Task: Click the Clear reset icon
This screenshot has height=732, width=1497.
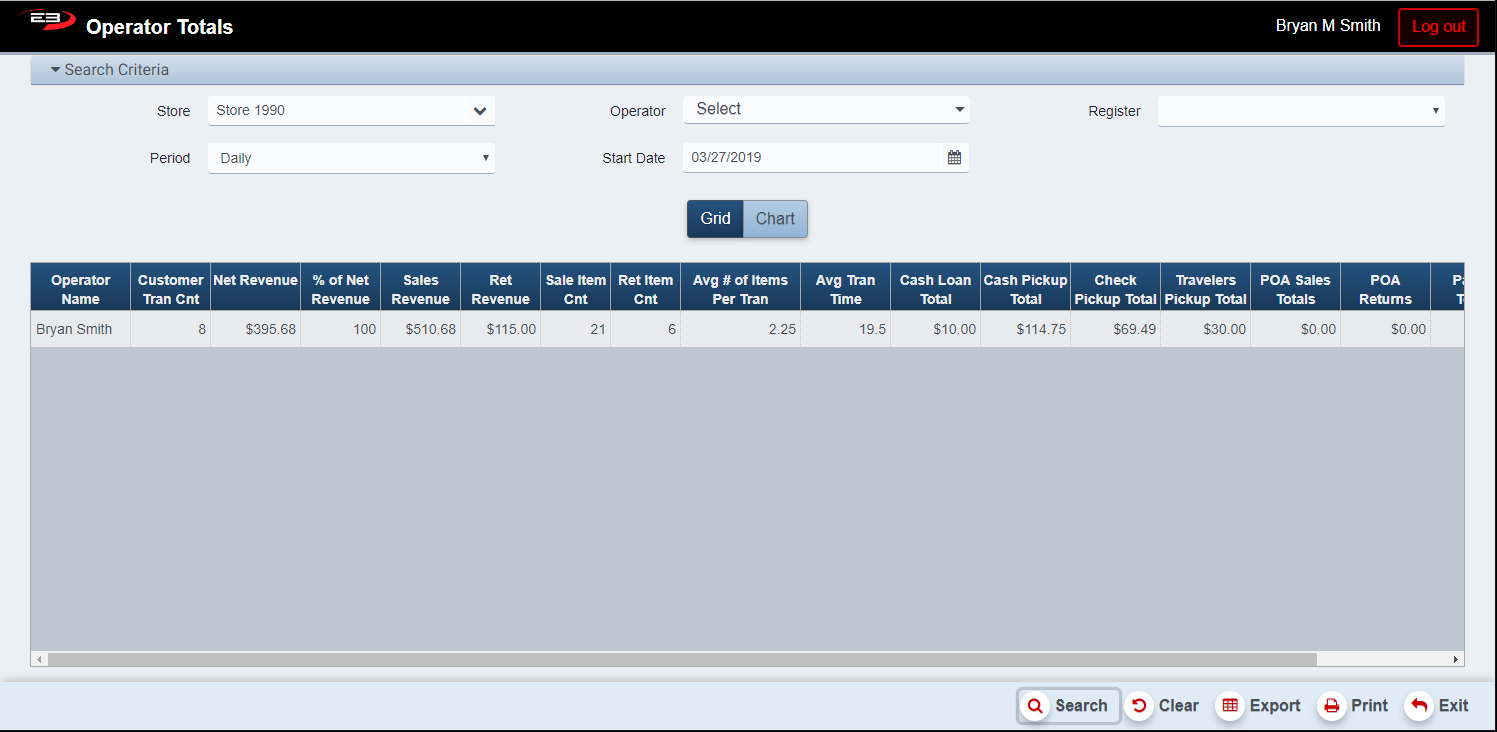Action: (1138, 706)
